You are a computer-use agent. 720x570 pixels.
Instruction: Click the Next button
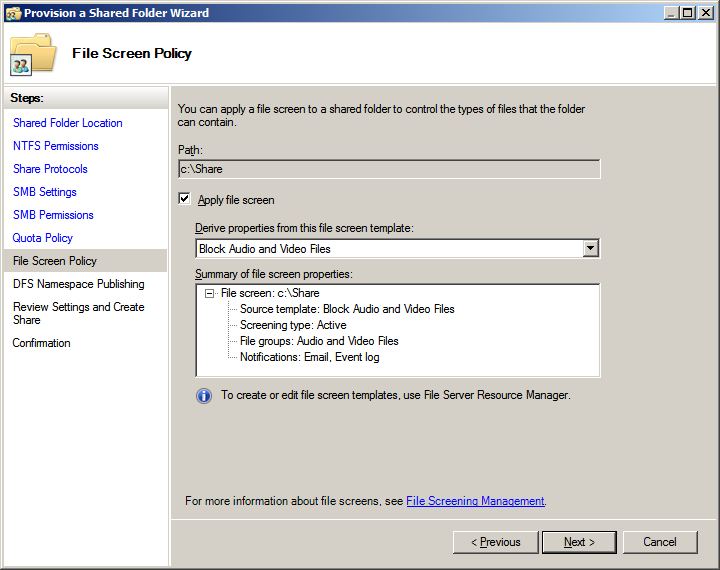579,542
